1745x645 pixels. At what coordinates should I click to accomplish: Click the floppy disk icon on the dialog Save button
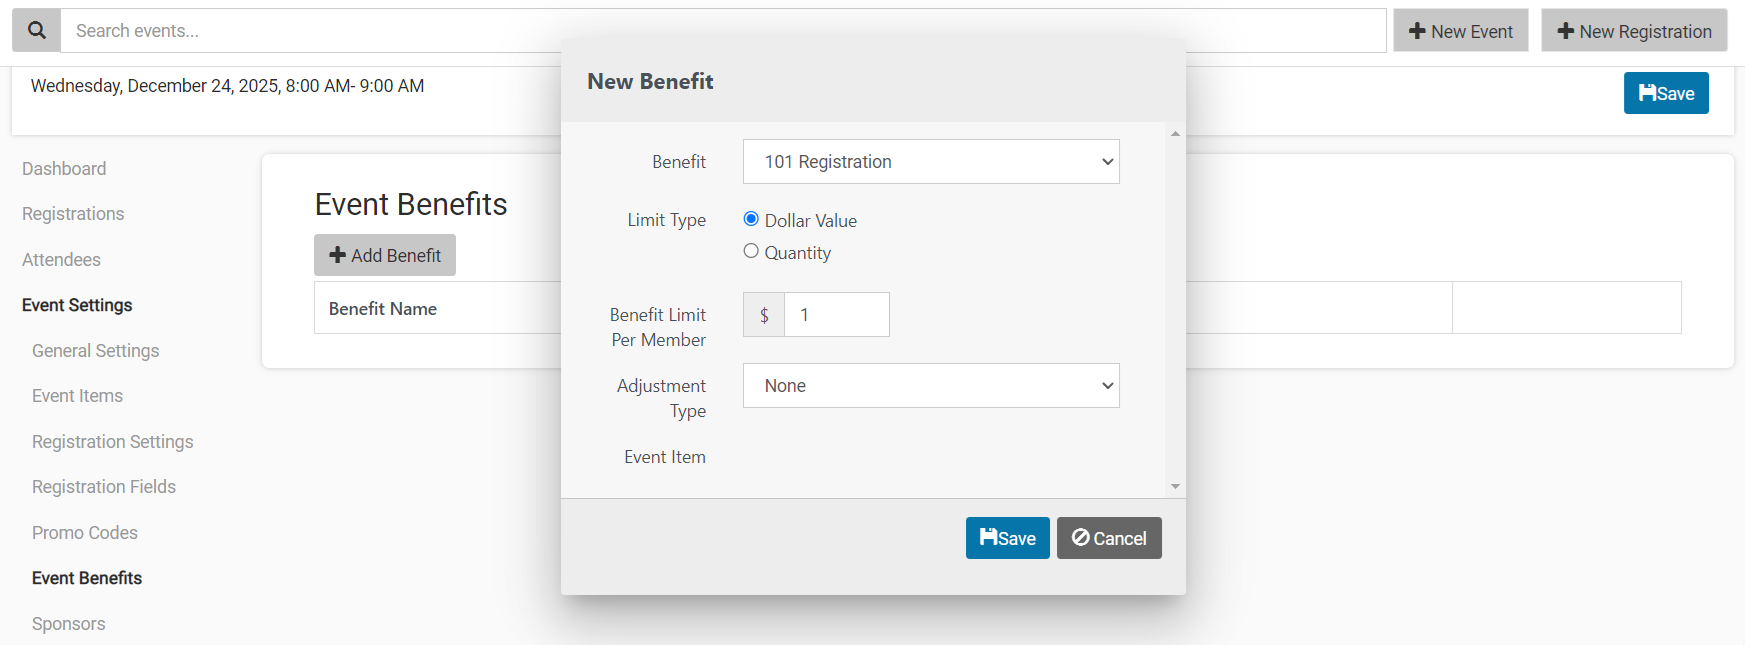[x=989, y=537]
